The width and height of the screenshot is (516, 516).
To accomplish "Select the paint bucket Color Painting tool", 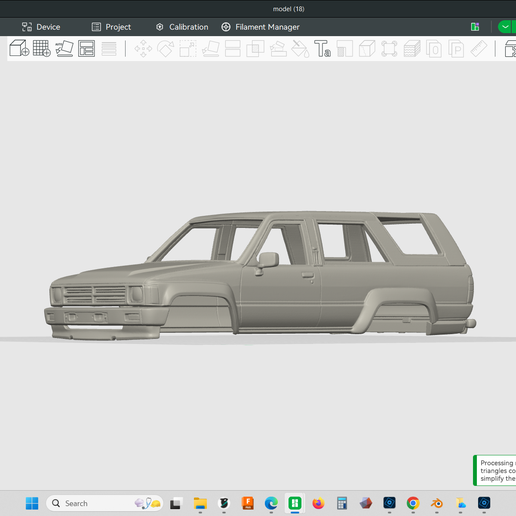I will tap(300, 49).
